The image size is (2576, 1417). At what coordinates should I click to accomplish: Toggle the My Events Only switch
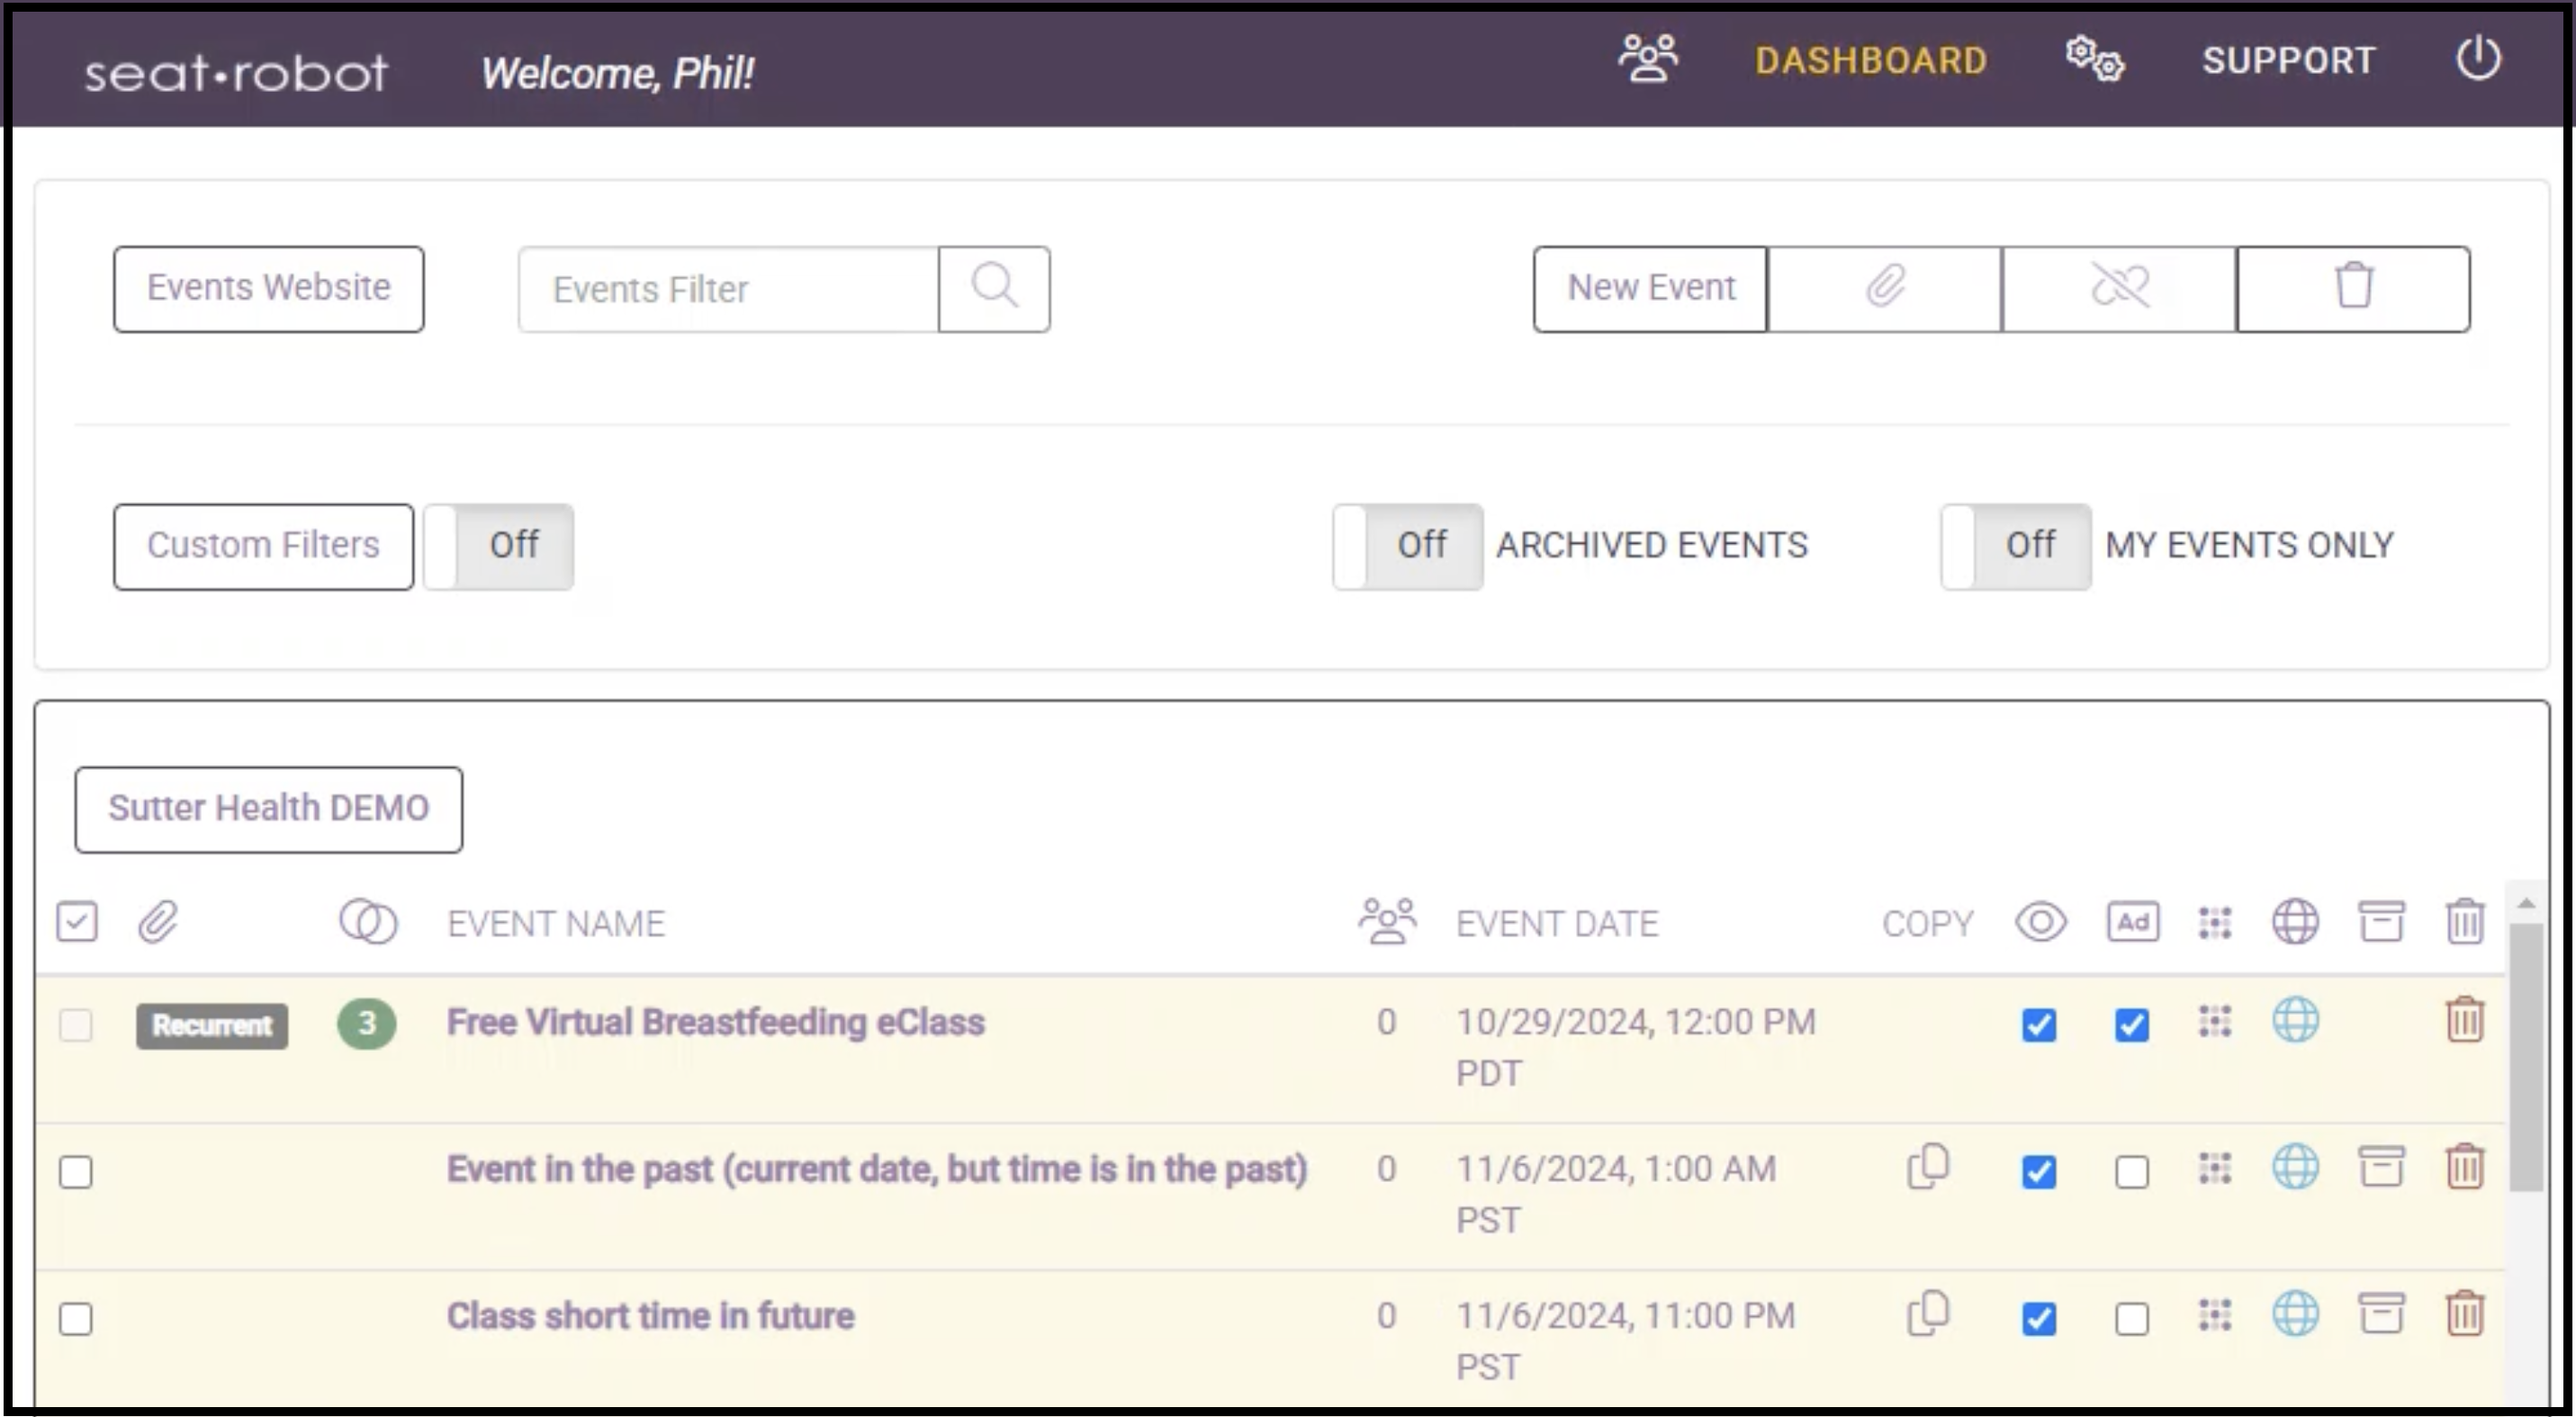(x=2016, y=547)
